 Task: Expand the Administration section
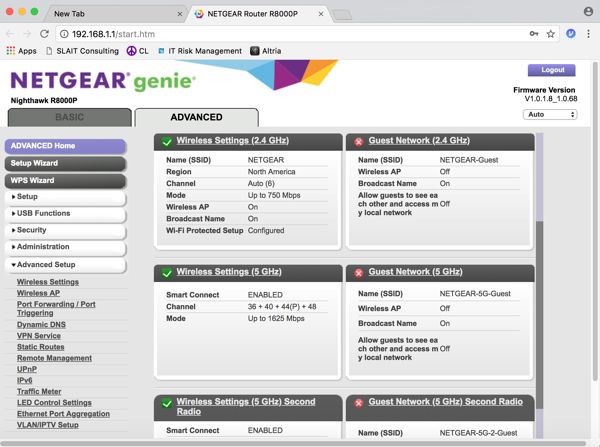click(65, 247)
